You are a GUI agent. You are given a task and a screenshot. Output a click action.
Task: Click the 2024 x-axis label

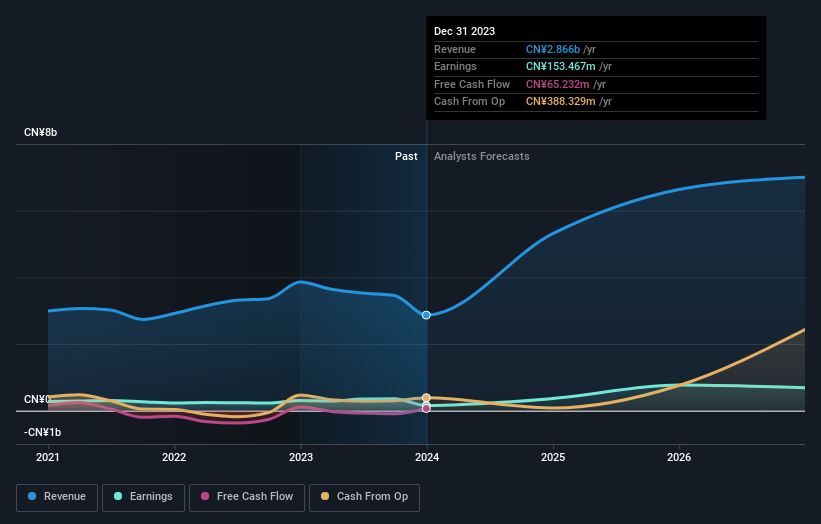click(427, 457)
